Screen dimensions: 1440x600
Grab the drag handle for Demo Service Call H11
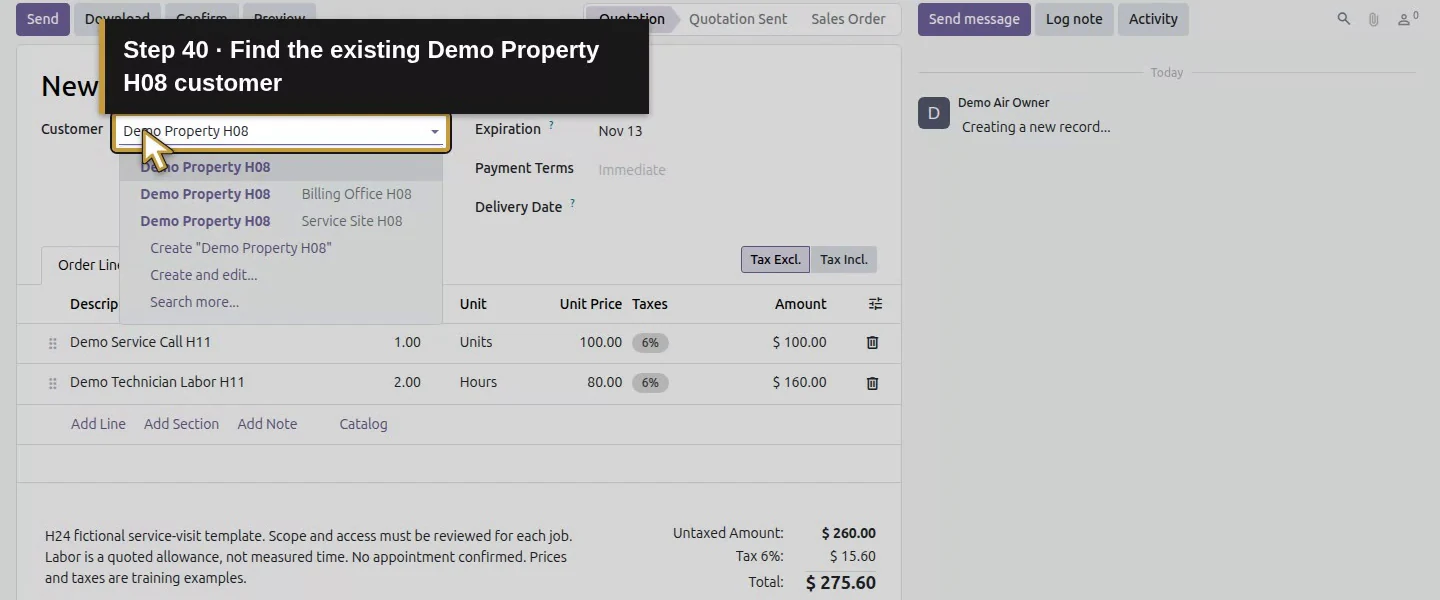click(53, 343)
